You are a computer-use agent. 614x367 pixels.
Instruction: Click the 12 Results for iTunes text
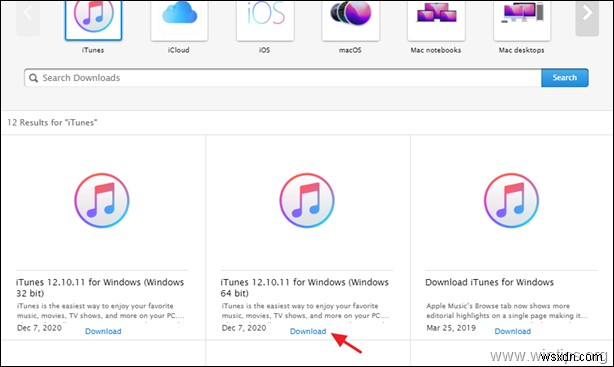[x=52, y=123]
